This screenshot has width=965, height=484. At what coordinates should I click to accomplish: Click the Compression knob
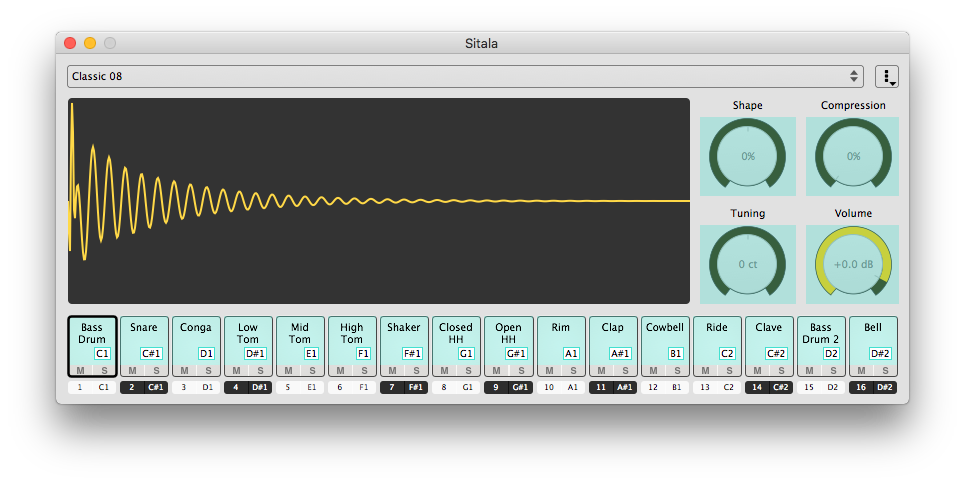(853, 156)
